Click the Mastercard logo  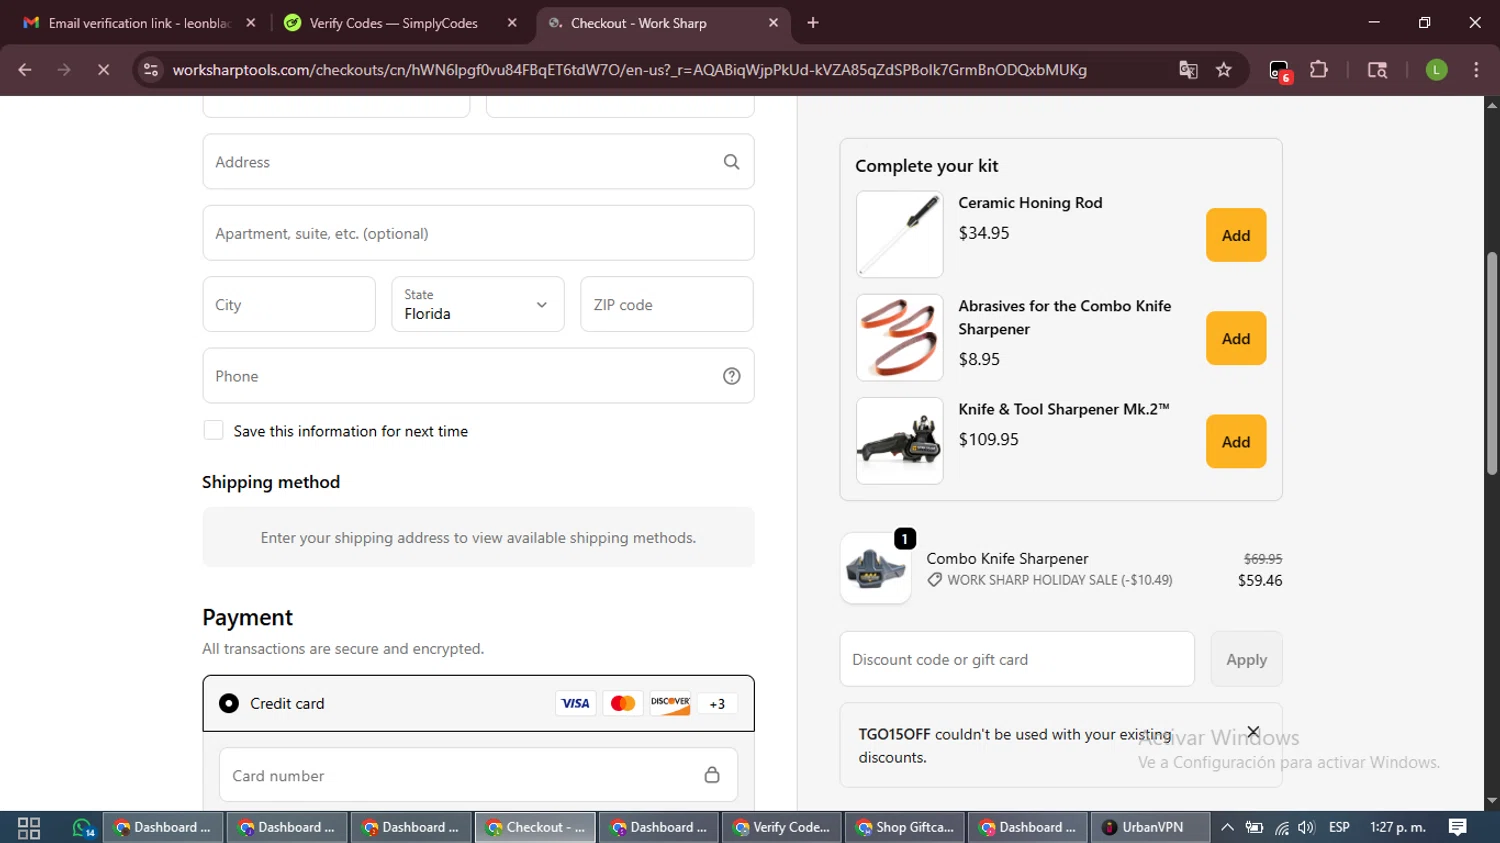tap(623, 703)
